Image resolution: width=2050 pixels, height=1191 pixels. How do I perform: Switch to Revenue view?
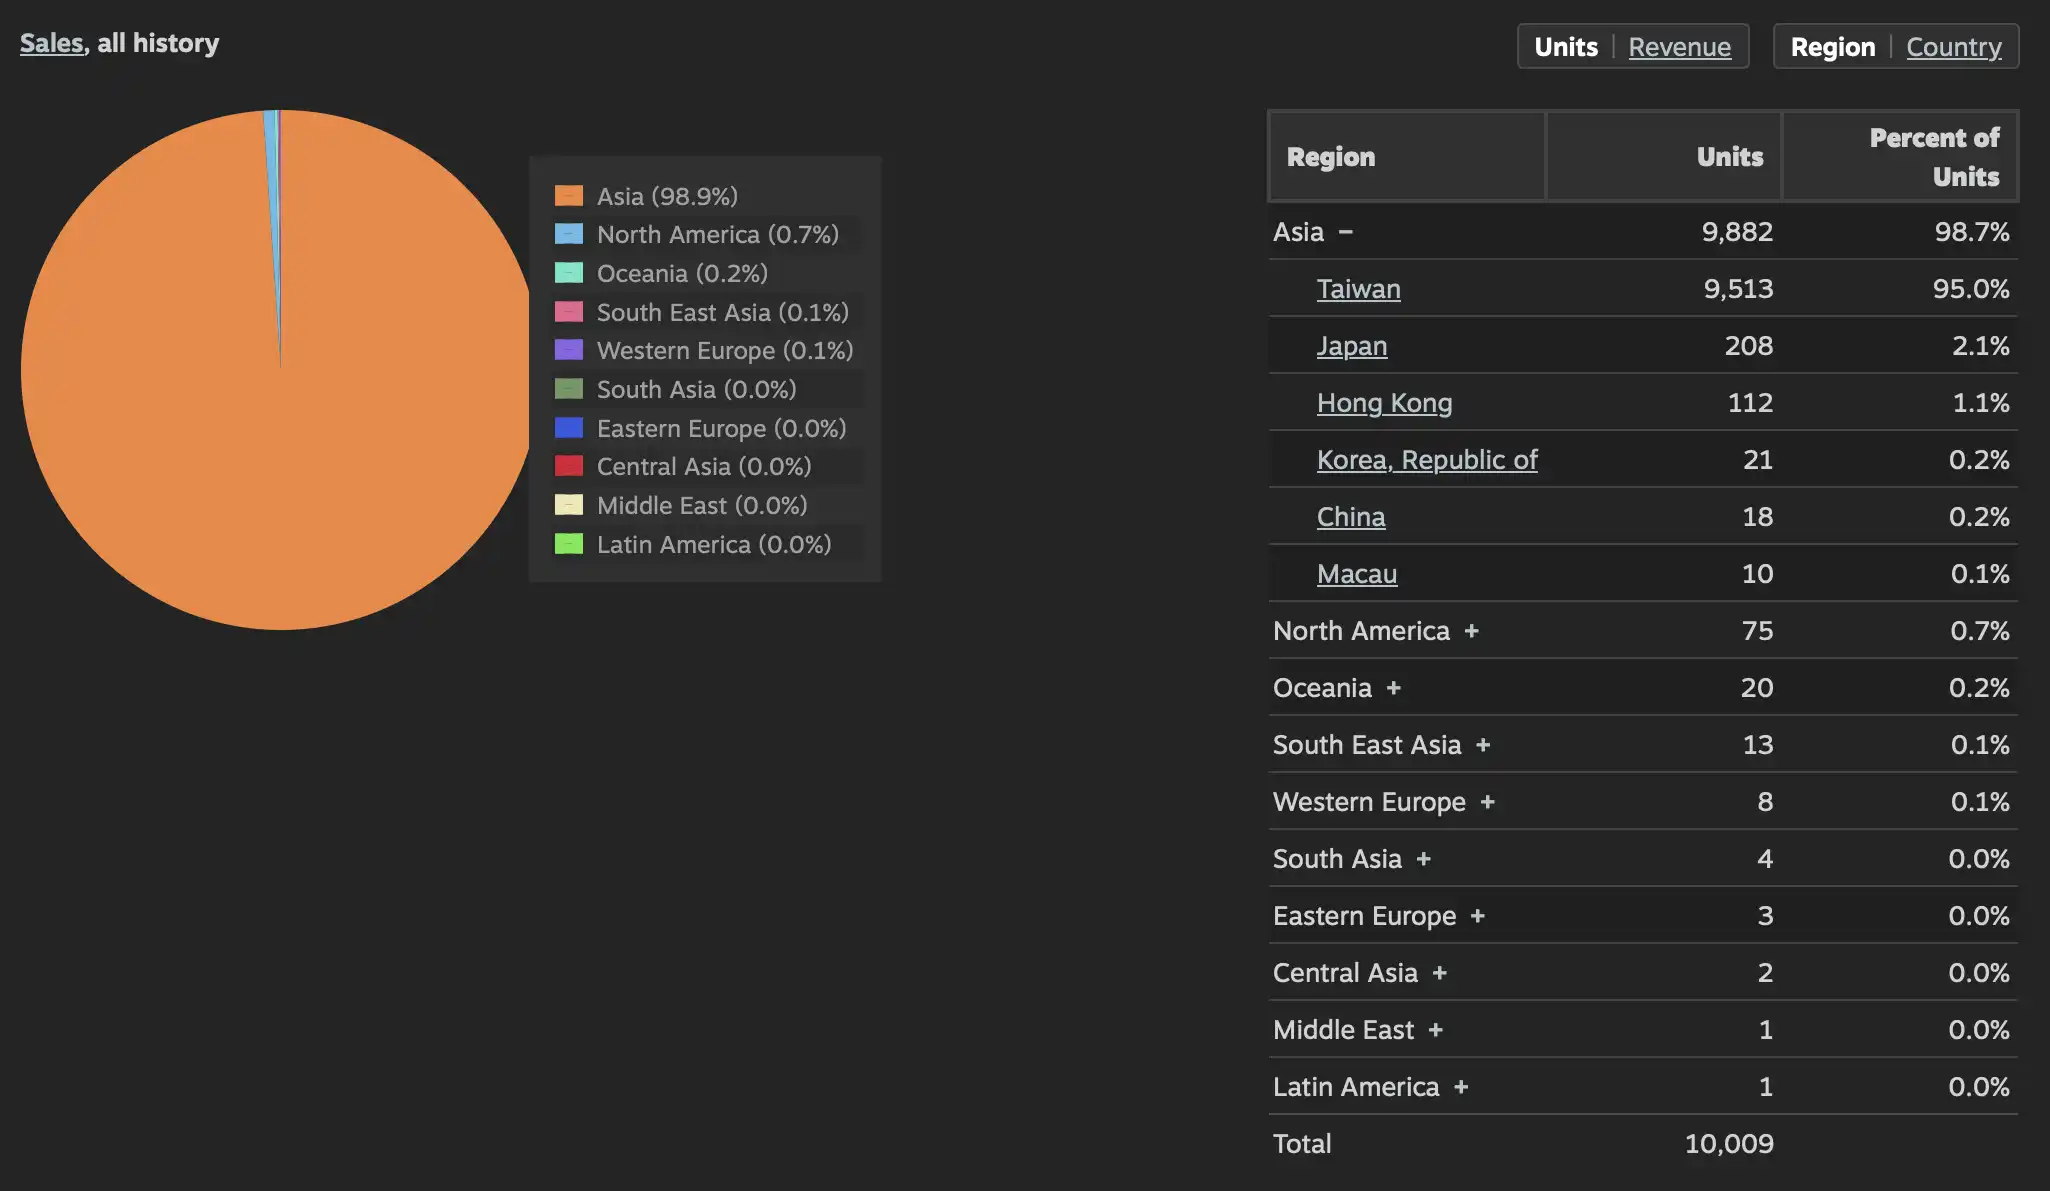coord(1679,47)
